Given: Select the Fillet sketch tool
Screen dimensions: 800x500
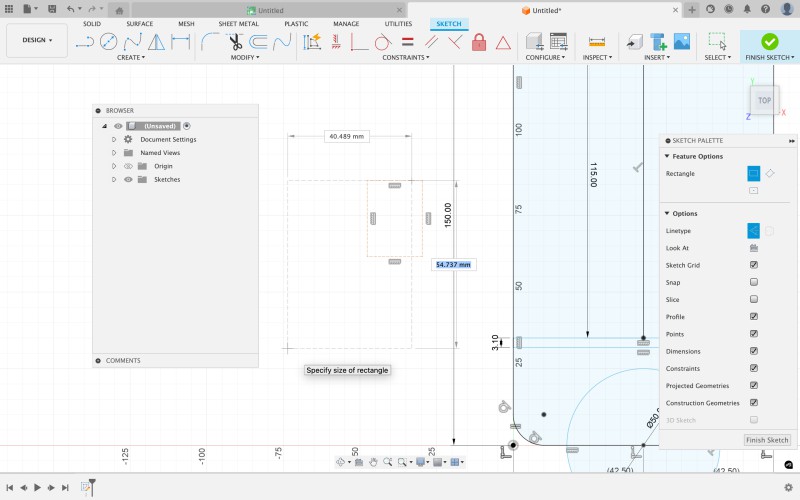Looking at the screenshot, I should [x=210, y=42].
